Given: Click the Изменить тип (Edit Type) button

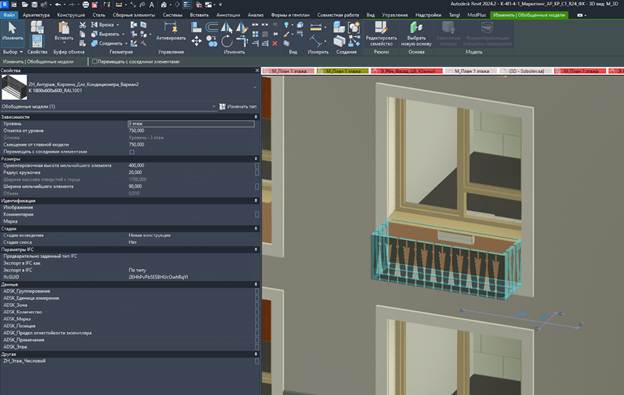Looking at the screenshot, I should [238, 107].
